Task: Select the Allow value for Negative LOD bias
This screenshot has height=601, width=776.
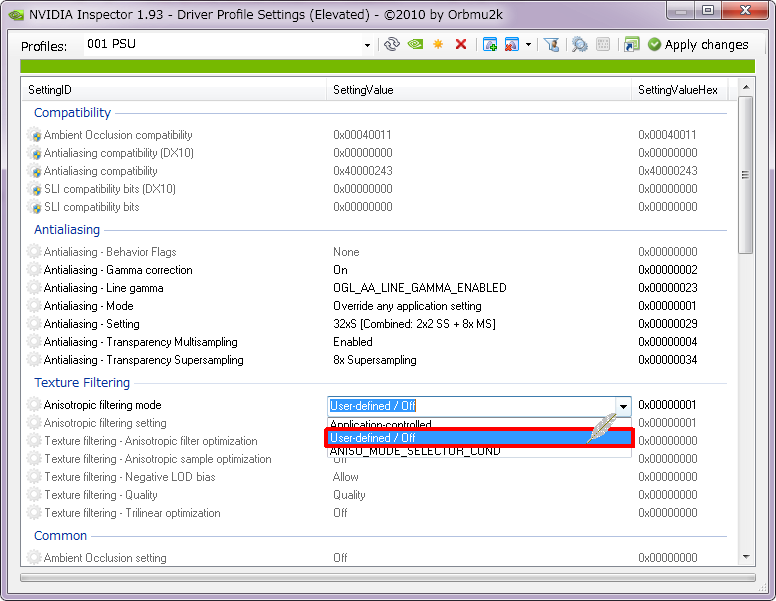Action: click(x=345, y=477)
